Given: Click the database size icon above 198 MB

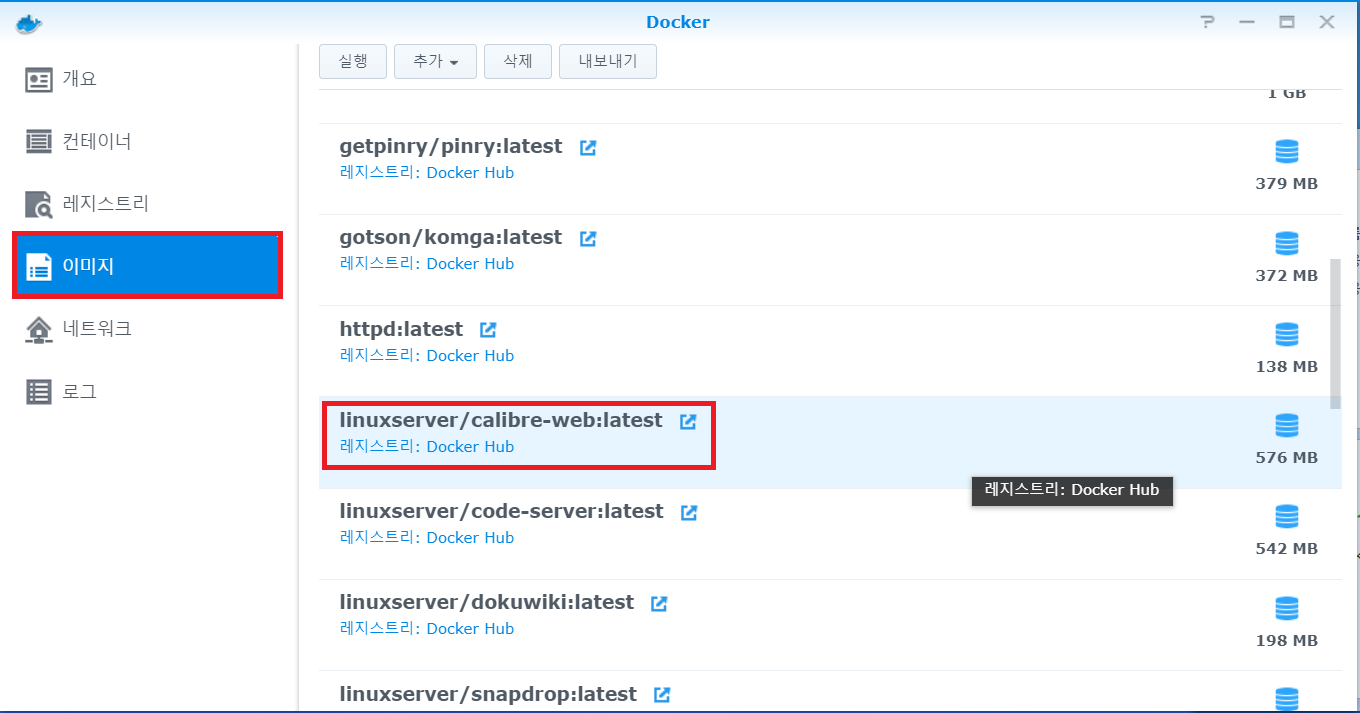Looking at the screenshot, I should pos(1286,608).
